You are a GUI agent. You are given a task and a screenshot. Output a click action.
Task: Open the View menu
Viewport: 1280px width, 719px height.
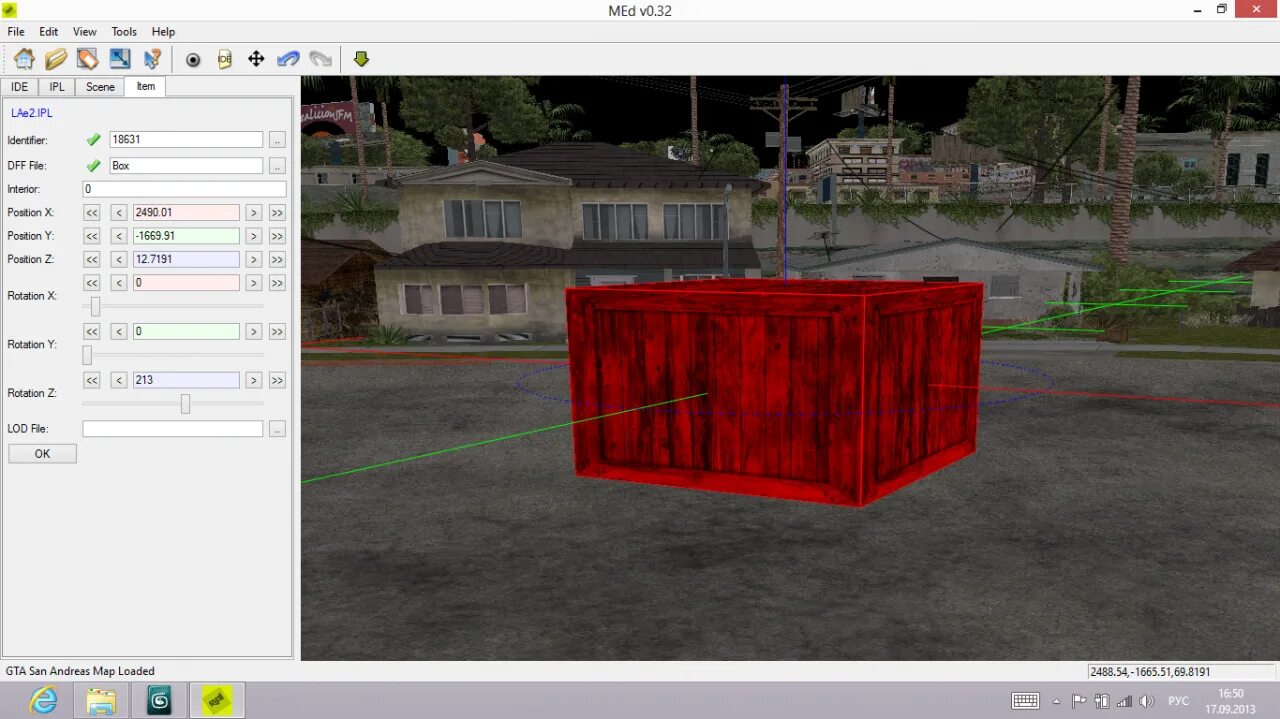(x=85, y=32)
